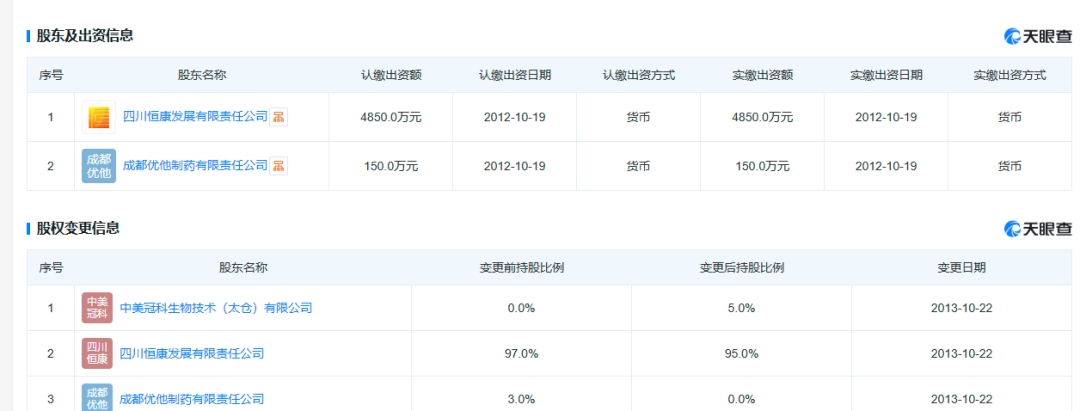Select 四川恒康 row's 实缴出资日期 2012-10-19
This screenshot has height=411, width=1080.
[886, 117]
